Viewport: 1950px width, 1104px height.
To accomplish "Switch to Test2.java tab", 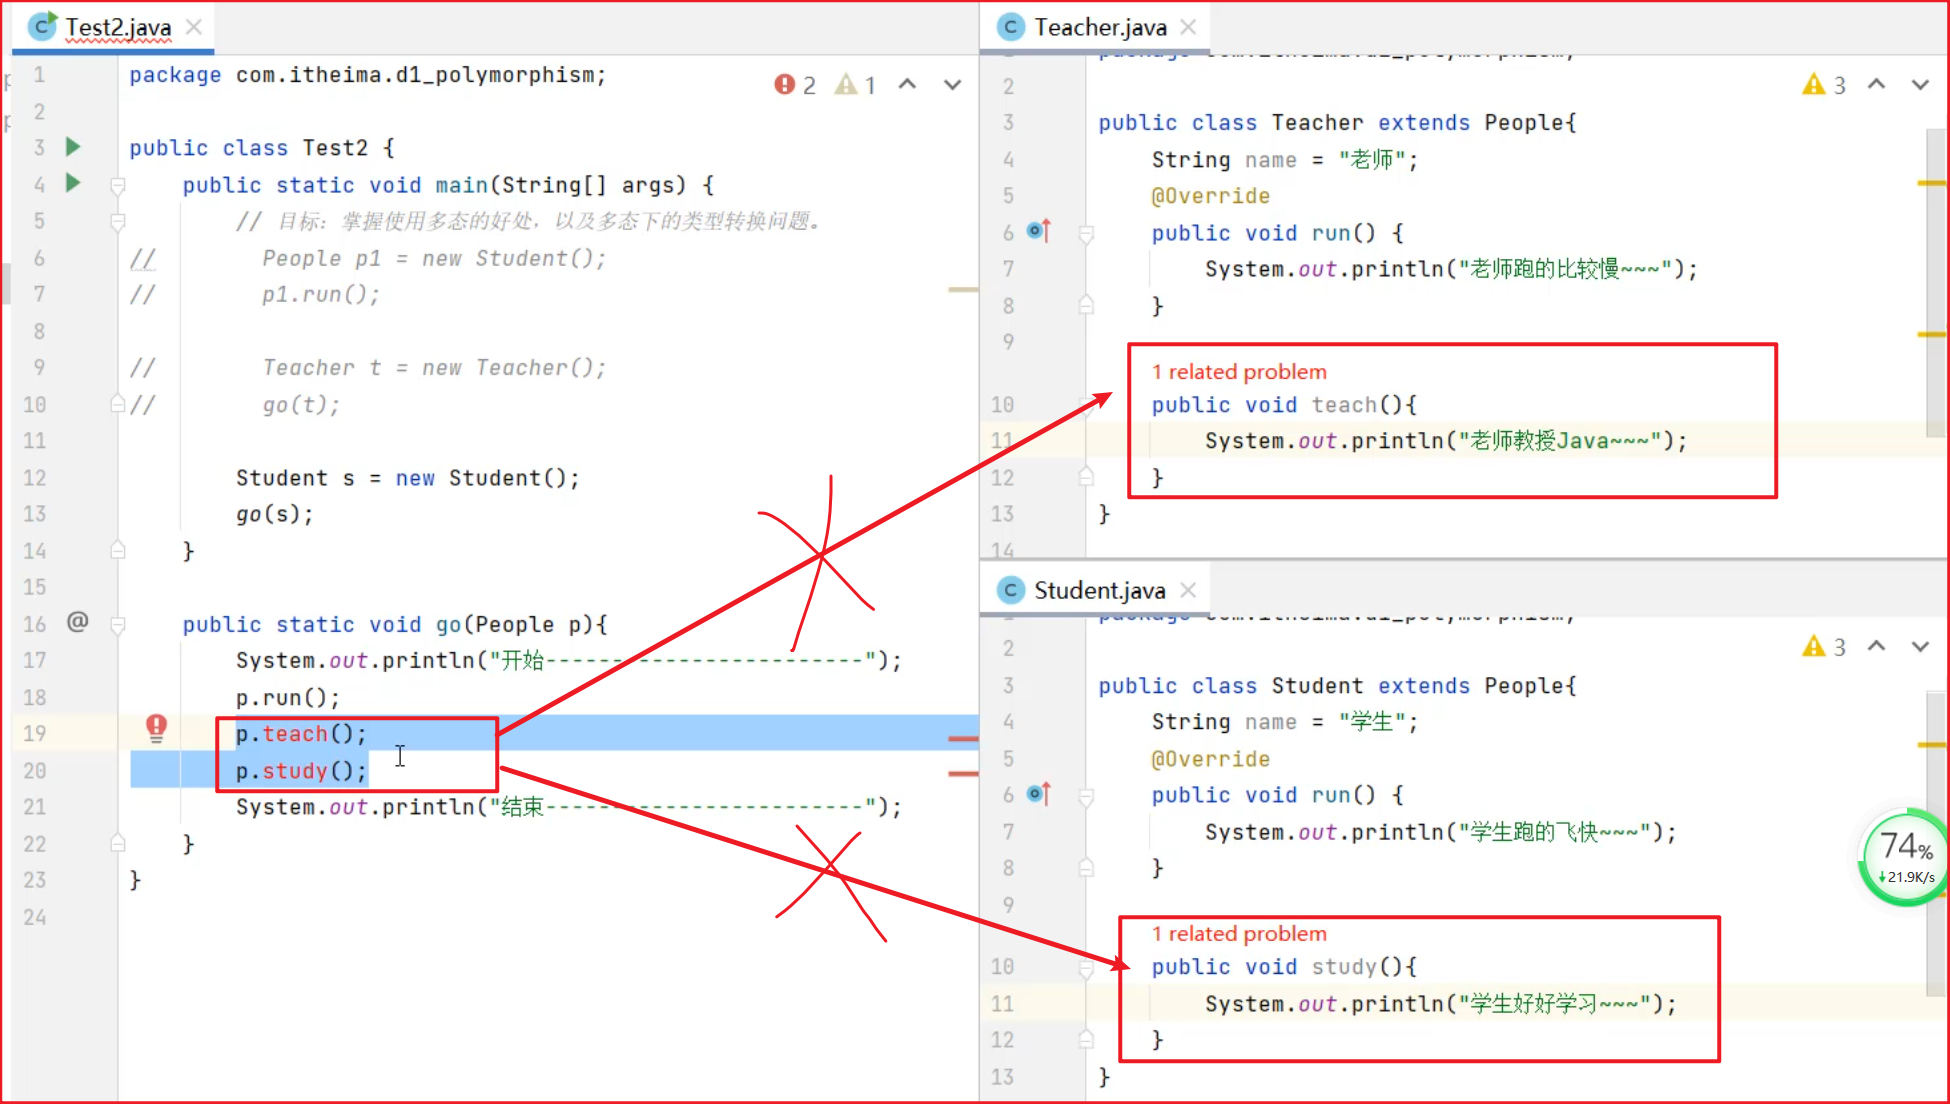I will pos(117,27).
